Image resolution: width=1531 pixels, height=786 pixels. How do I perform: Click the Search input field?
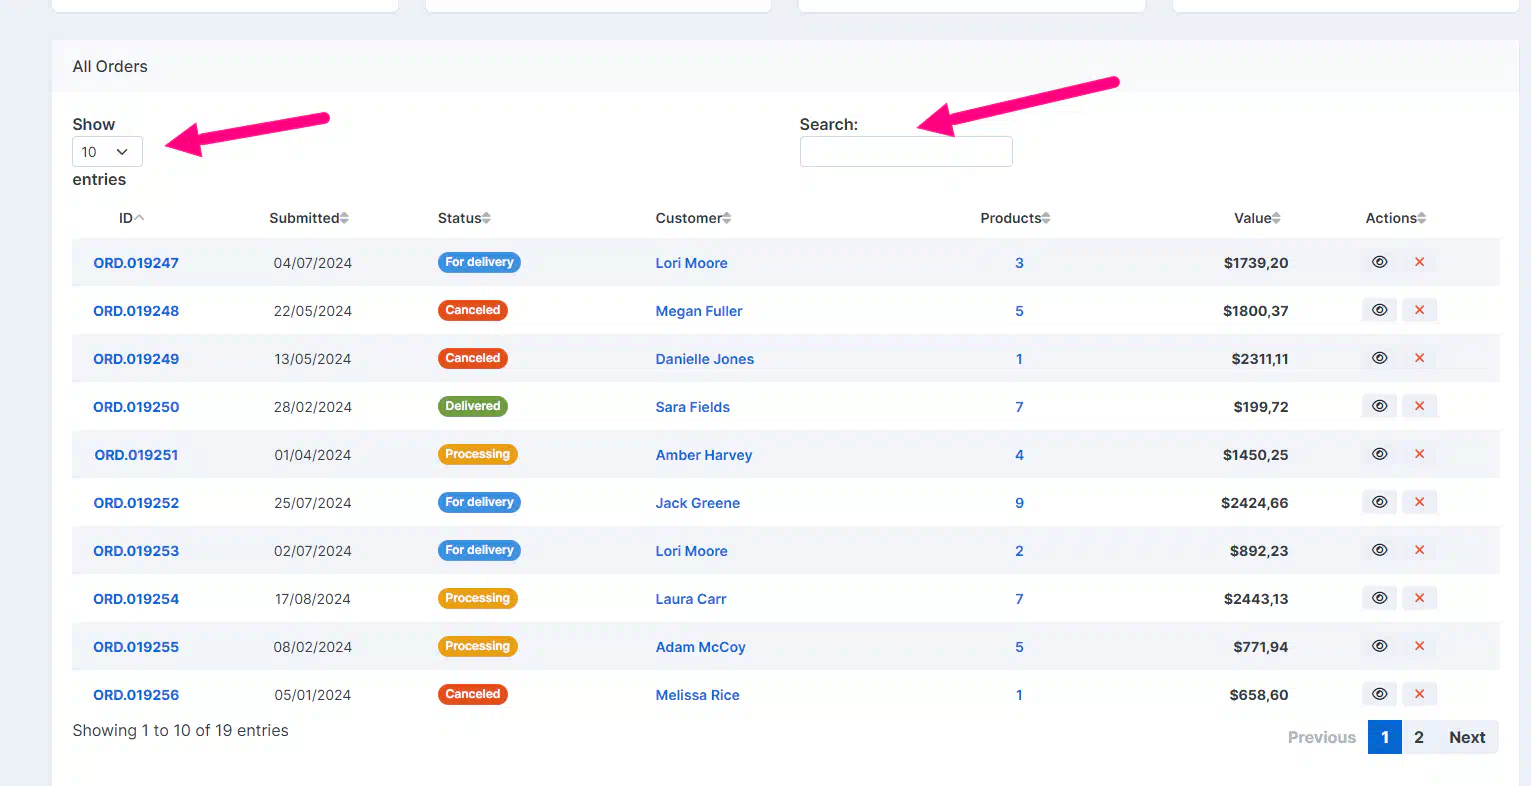[905, 152]
